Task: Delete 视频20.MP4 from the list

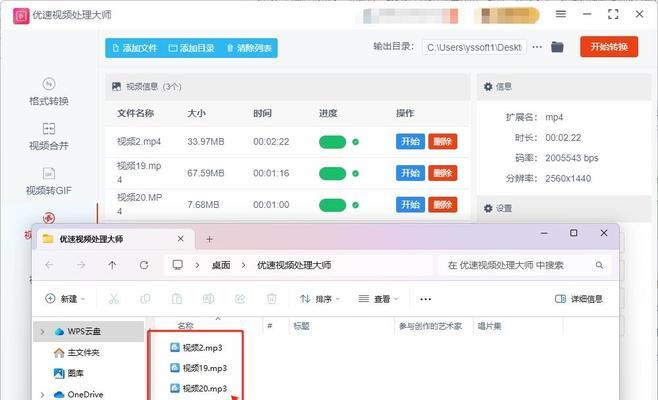Action: [442, 204]
